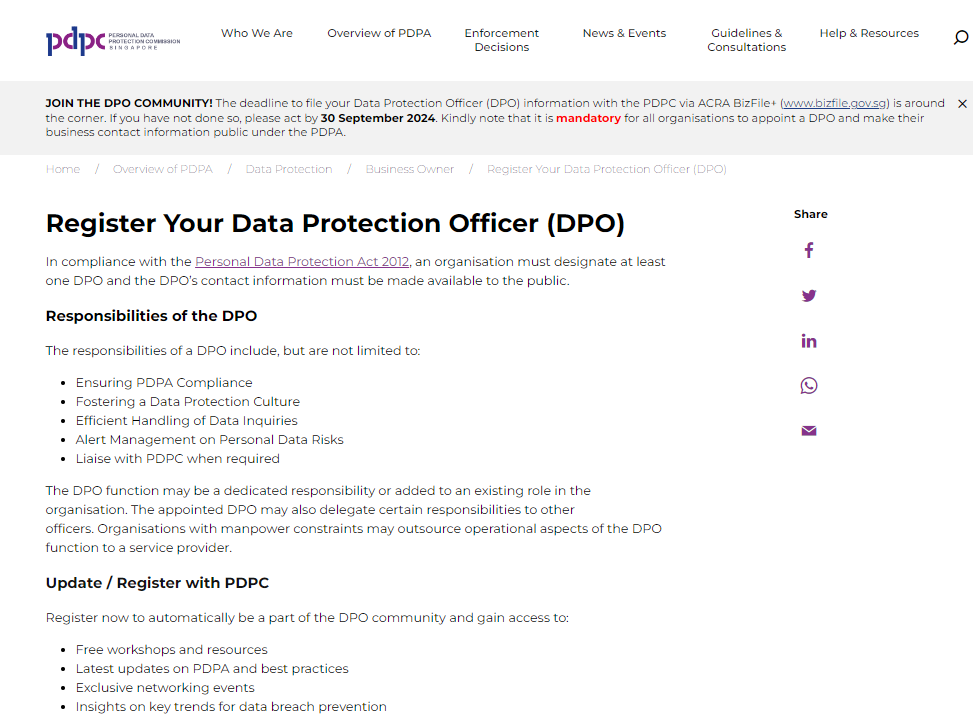Click Business Owner breadcrumb

[410, 169]
